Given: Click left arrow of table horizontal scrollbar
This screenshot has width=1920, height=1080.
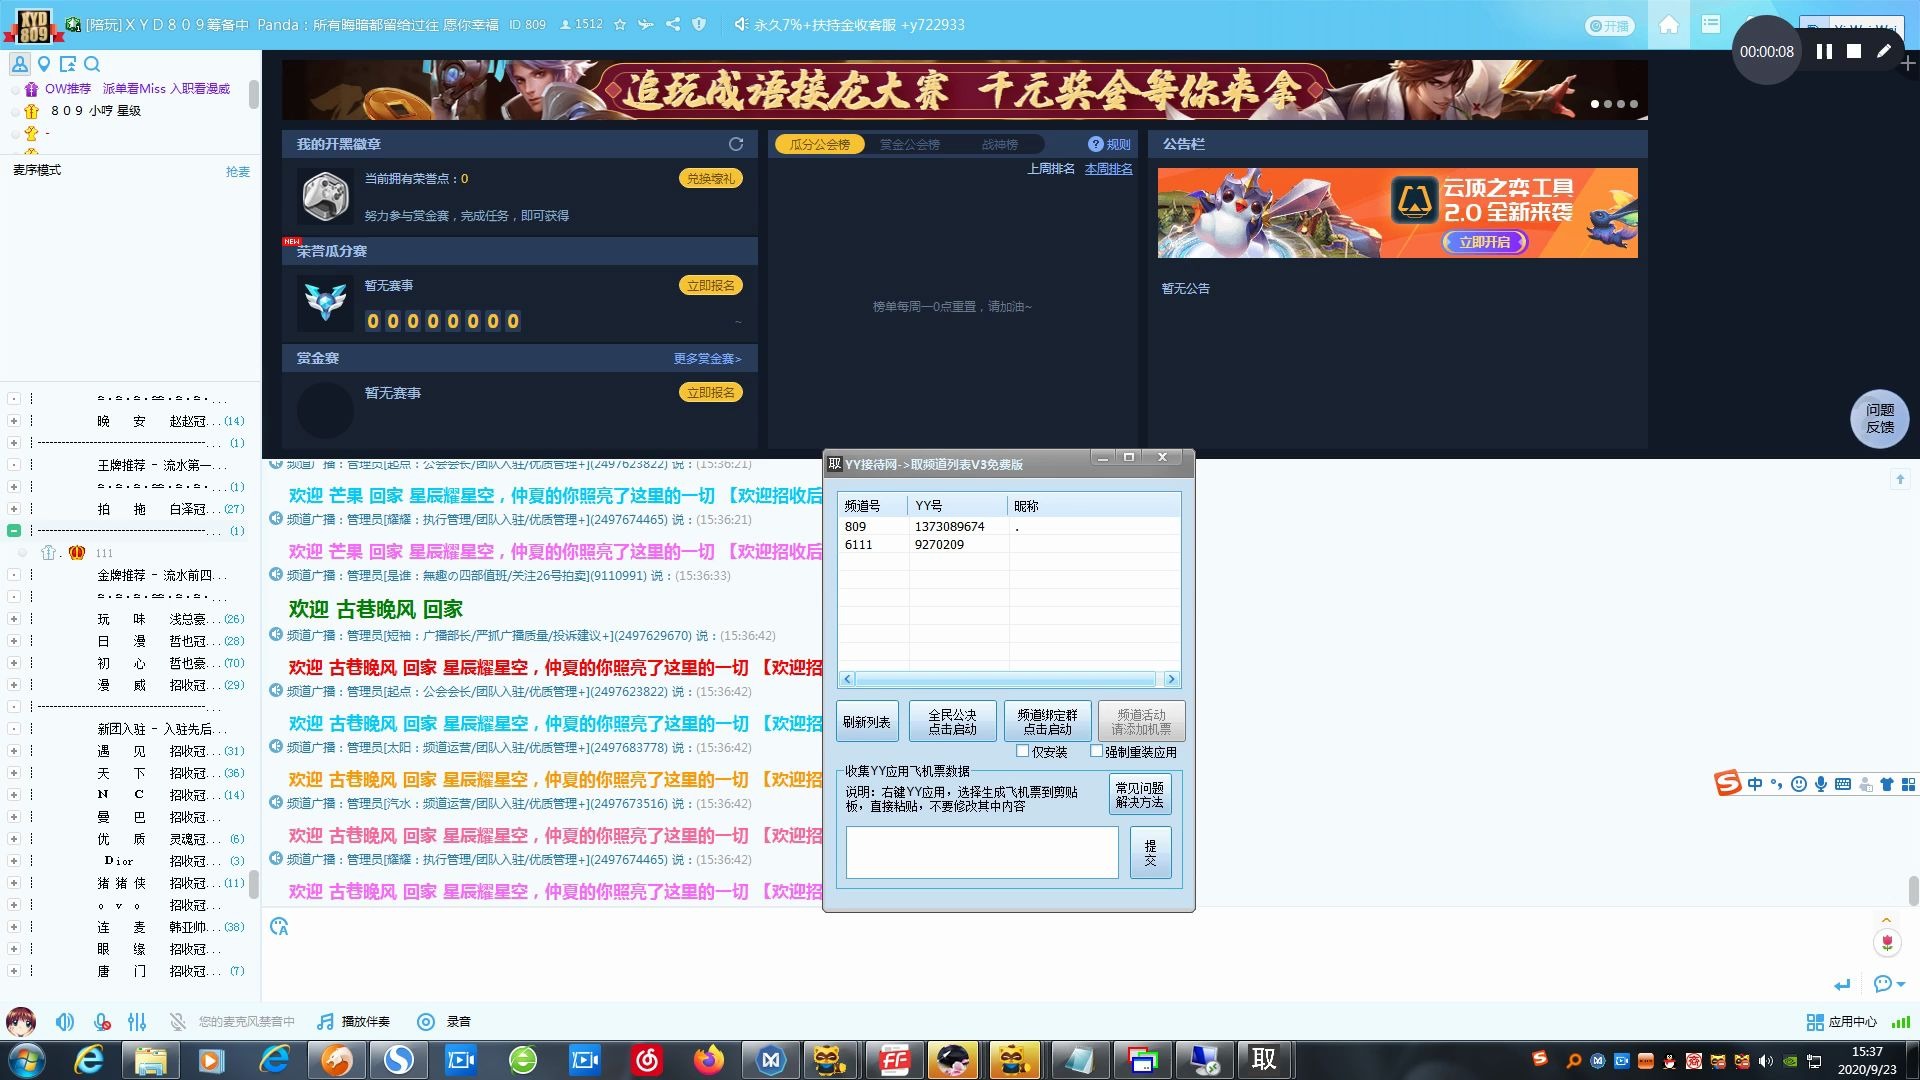Looking at the screenshot, I should (847, 679).
